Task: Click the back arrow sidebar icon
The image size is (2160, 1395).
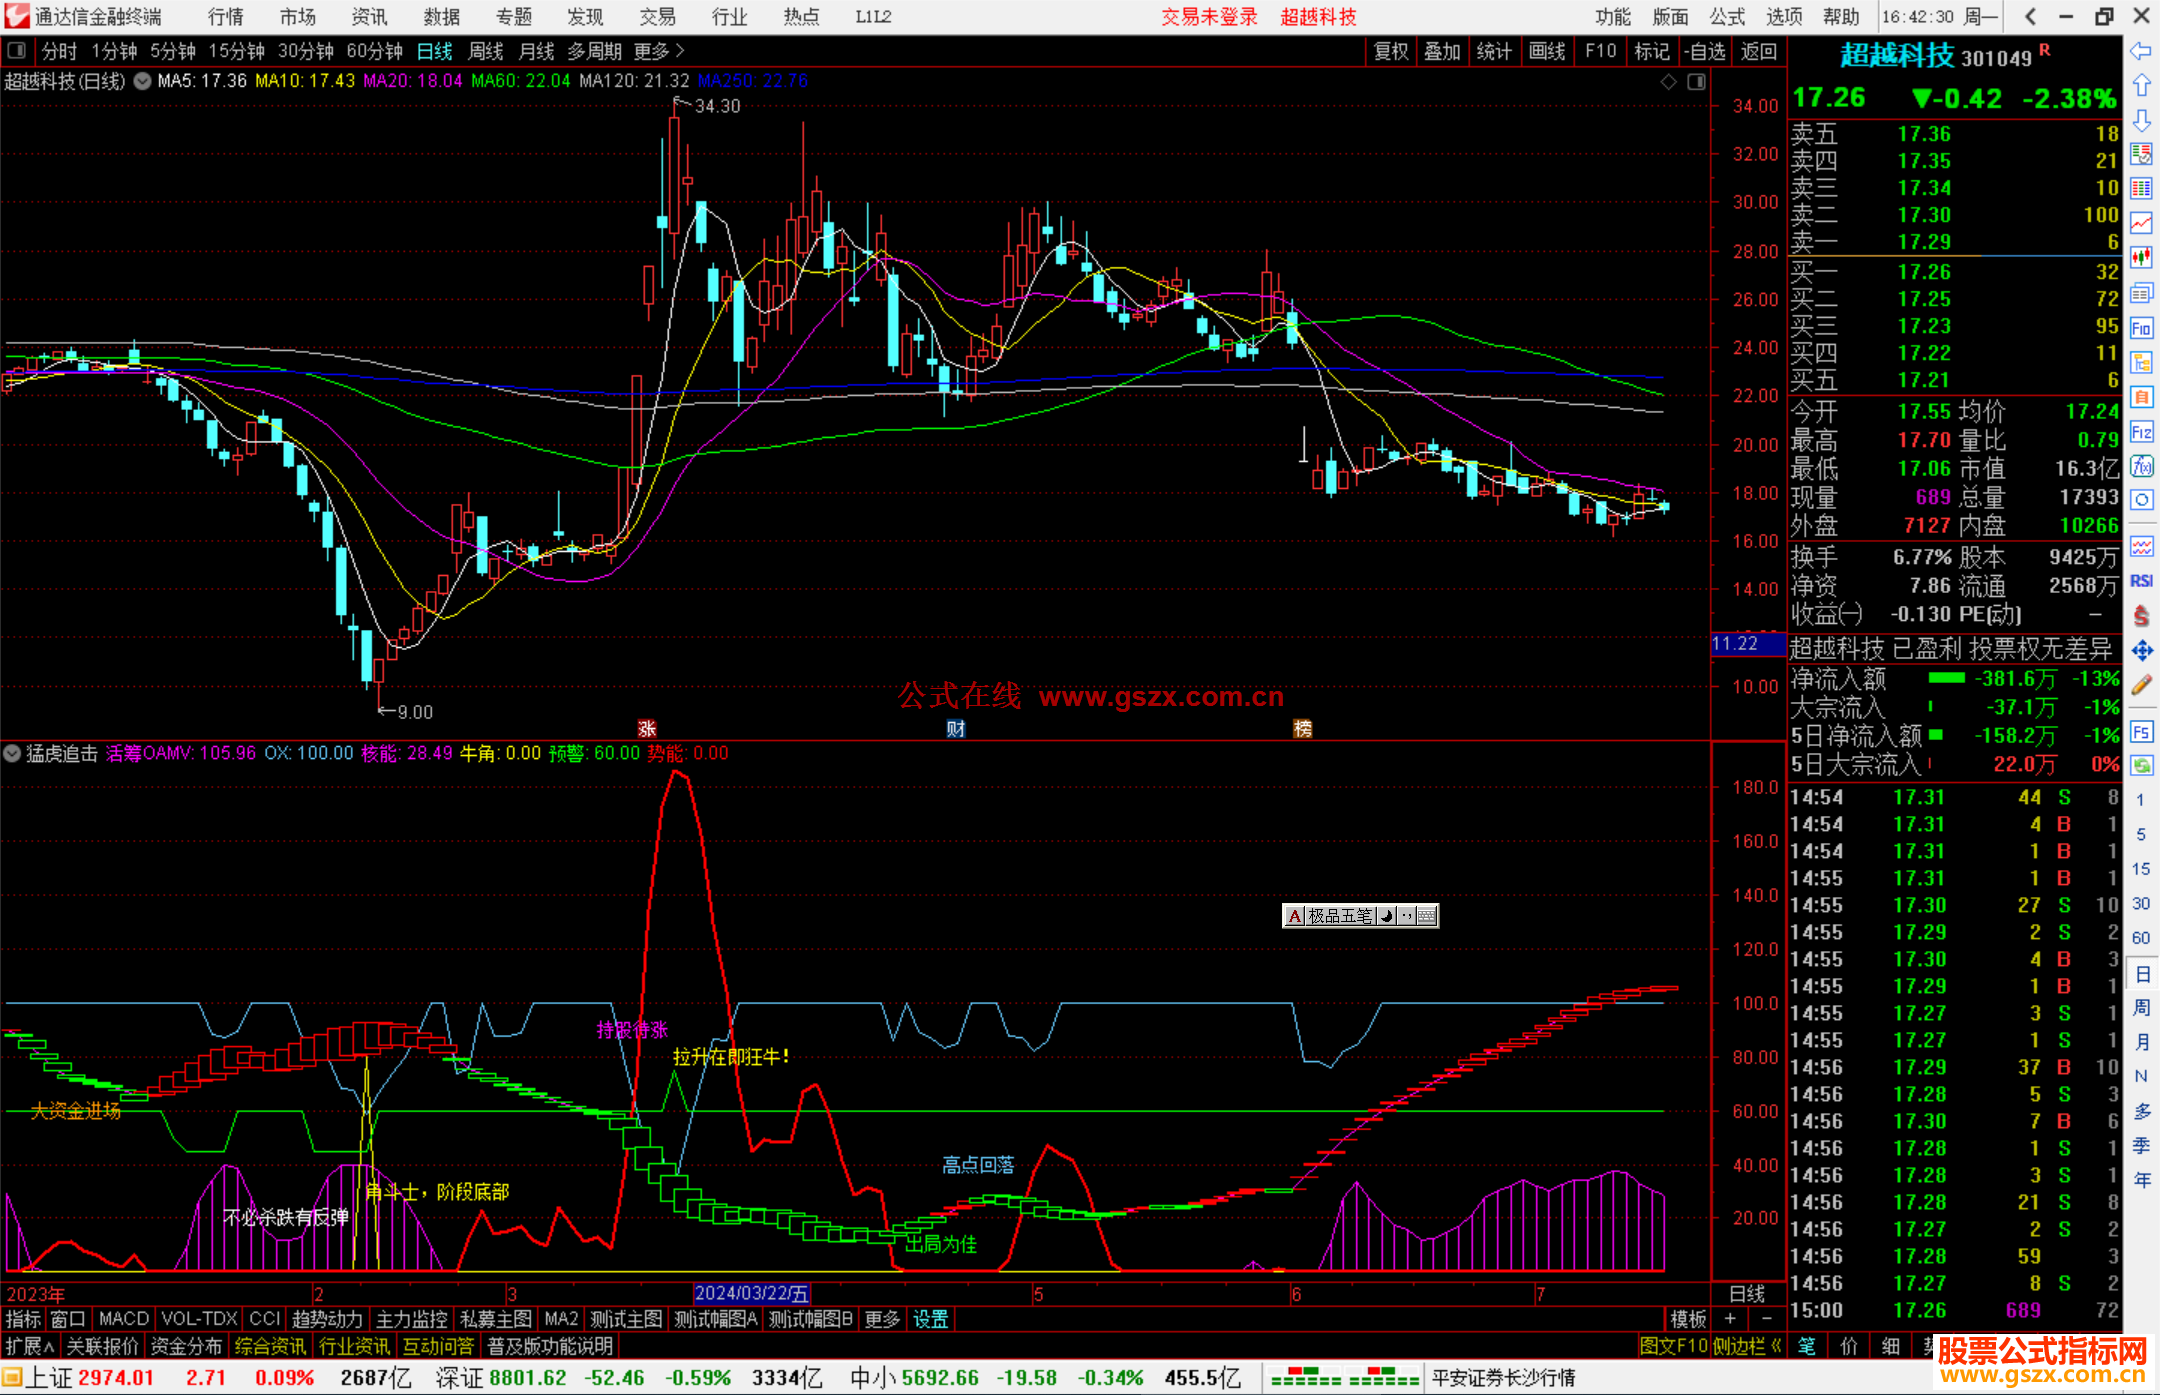Action: pyautogui.click(x=2141, y=51)
